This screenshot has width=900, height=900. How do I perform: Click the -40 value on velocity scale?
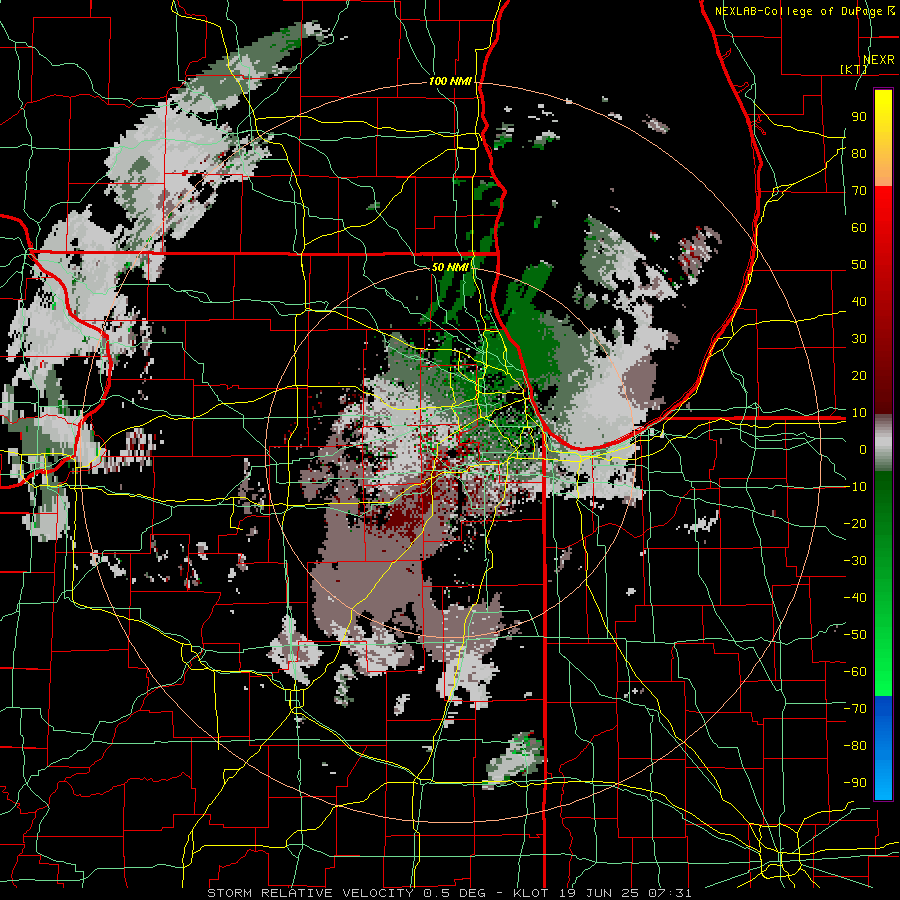pos(855,598)
